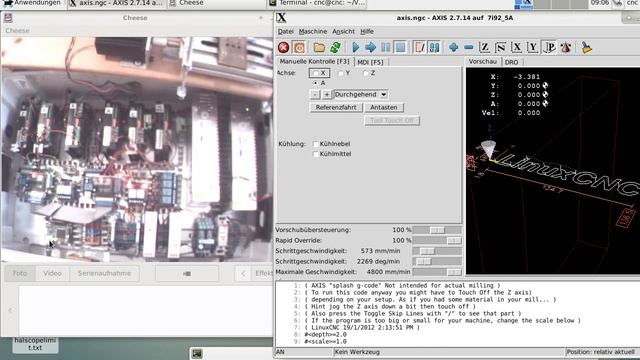Switch preview to rotated Z view
This screenshot has width=640, height=360.
click(500, 47)
